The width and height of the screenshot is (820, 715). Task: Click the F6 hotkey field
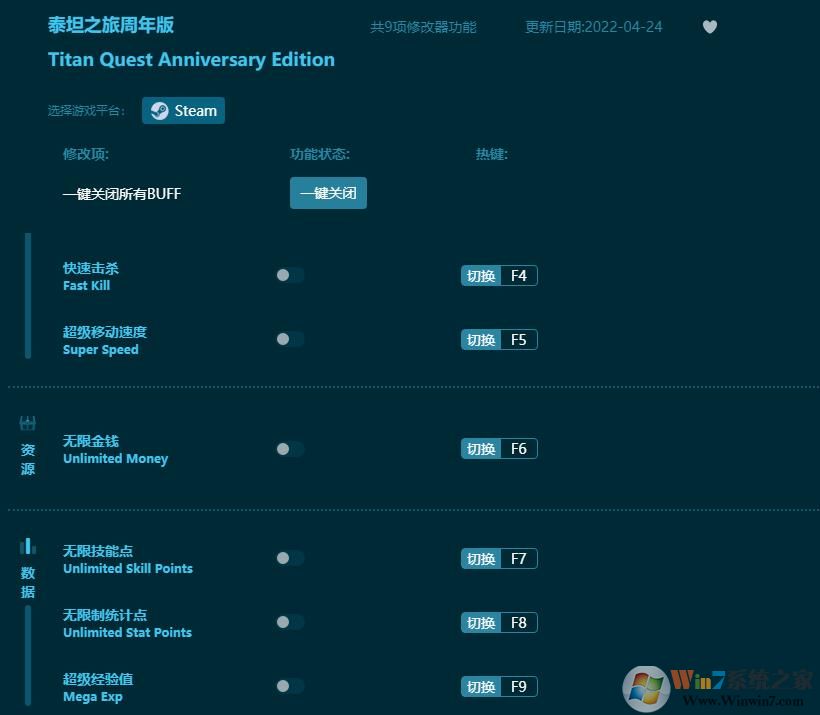tap(519, 449)
